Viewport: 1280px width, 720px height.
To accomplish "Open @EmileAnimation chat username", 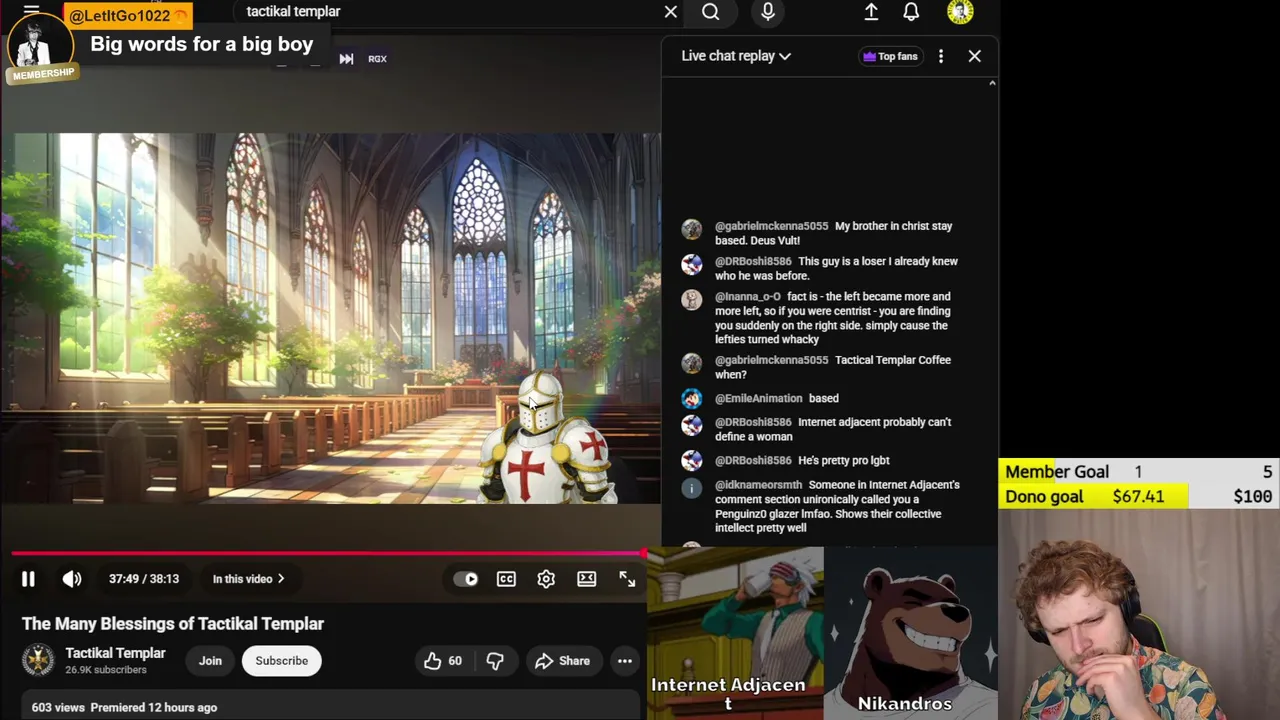I will point(758,398).
